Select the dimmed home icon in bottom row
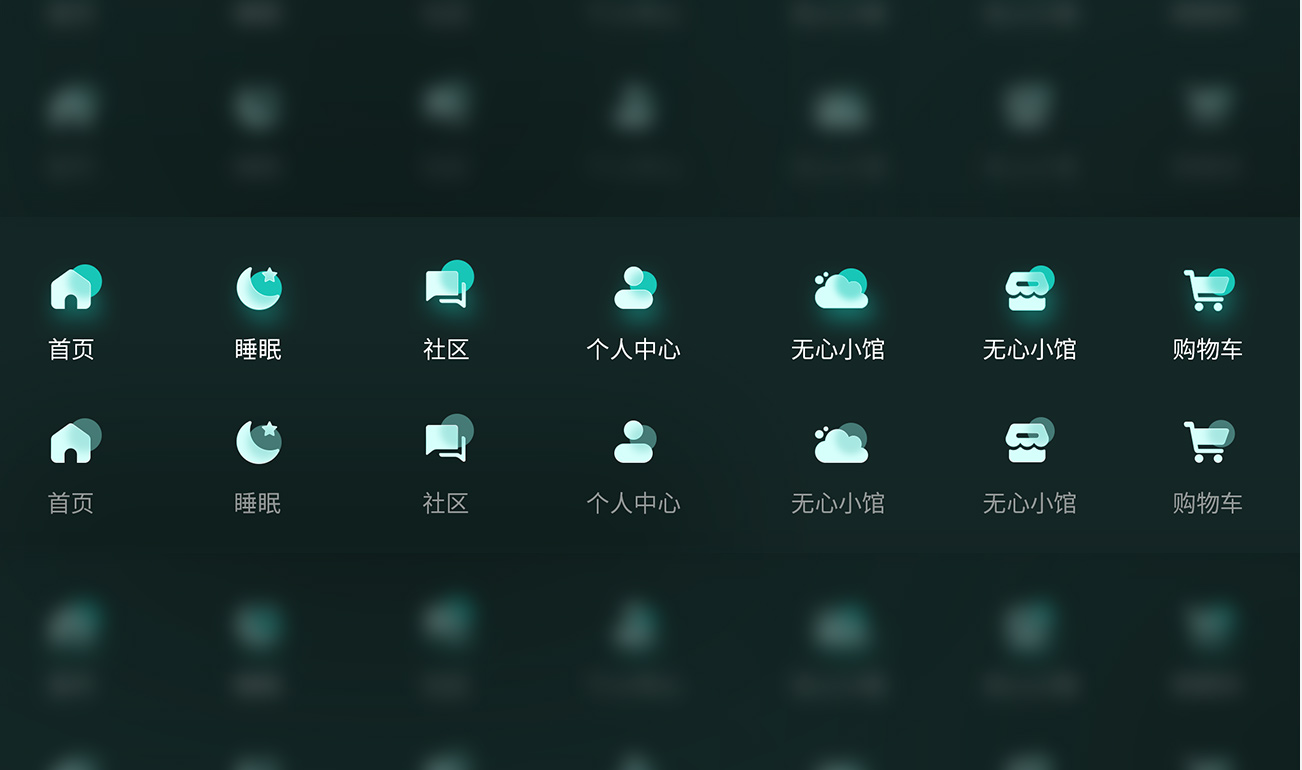The width and height of the screenshot is (1302, 770). coord(73,441)
